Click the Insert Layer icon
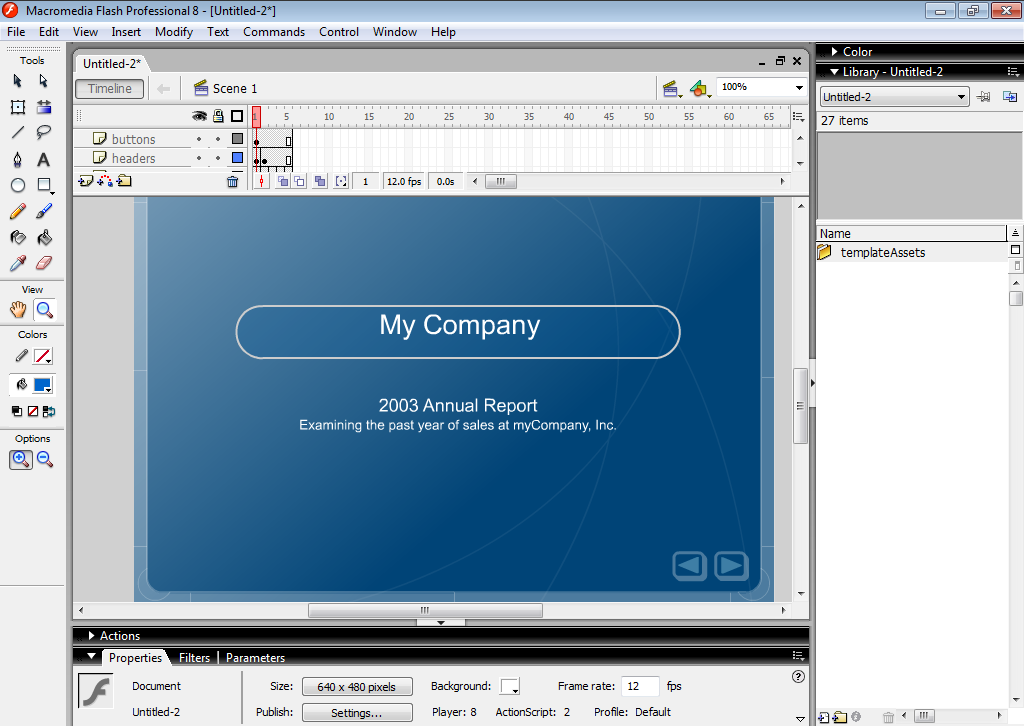The image size is (1024, 726). click(x=86, y=181)
